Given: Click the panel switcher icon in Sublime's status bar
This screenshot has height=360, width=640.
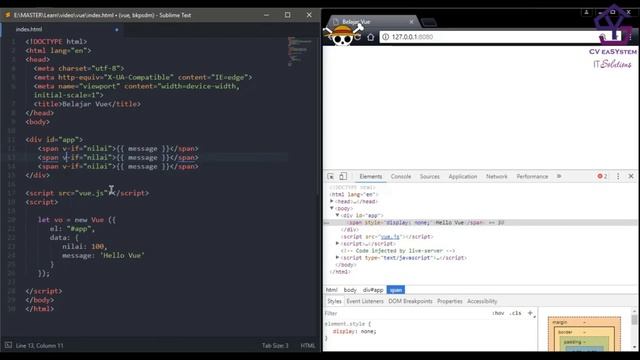Looking at the screenshot, I should [8, 345].
